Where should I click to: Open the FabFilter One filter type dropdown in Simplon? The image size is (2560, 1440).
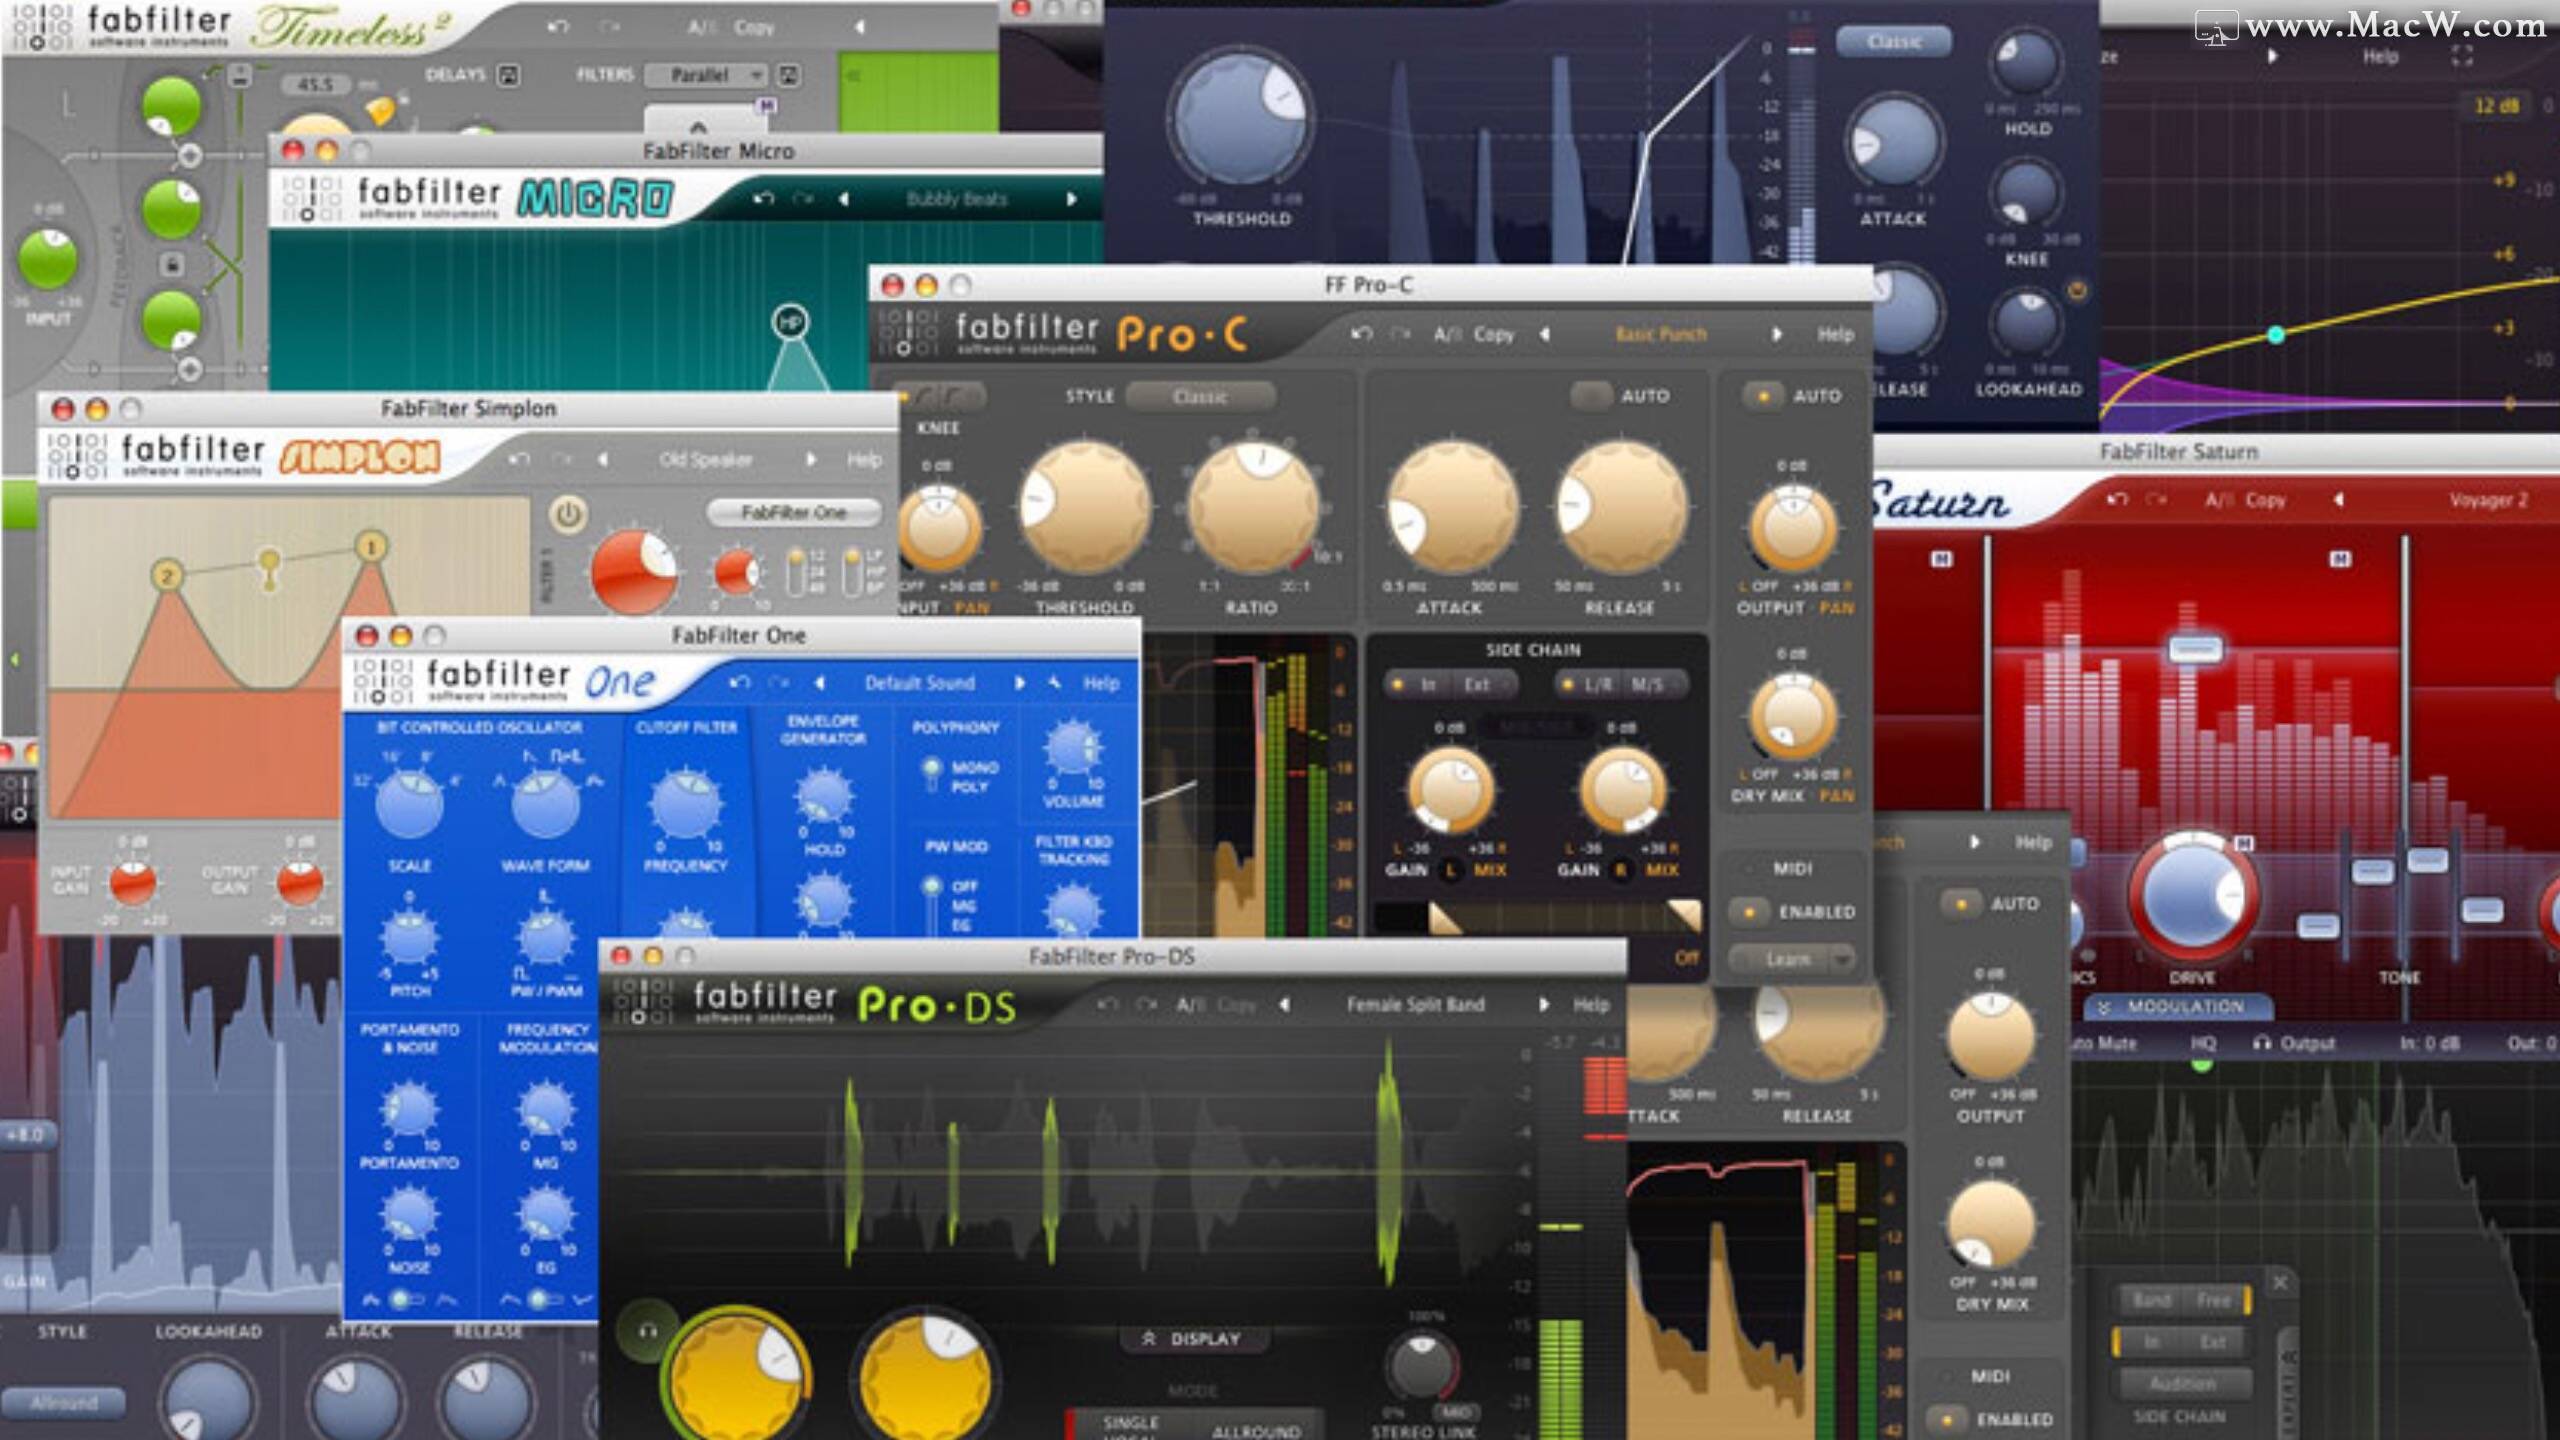coord(794,513)
